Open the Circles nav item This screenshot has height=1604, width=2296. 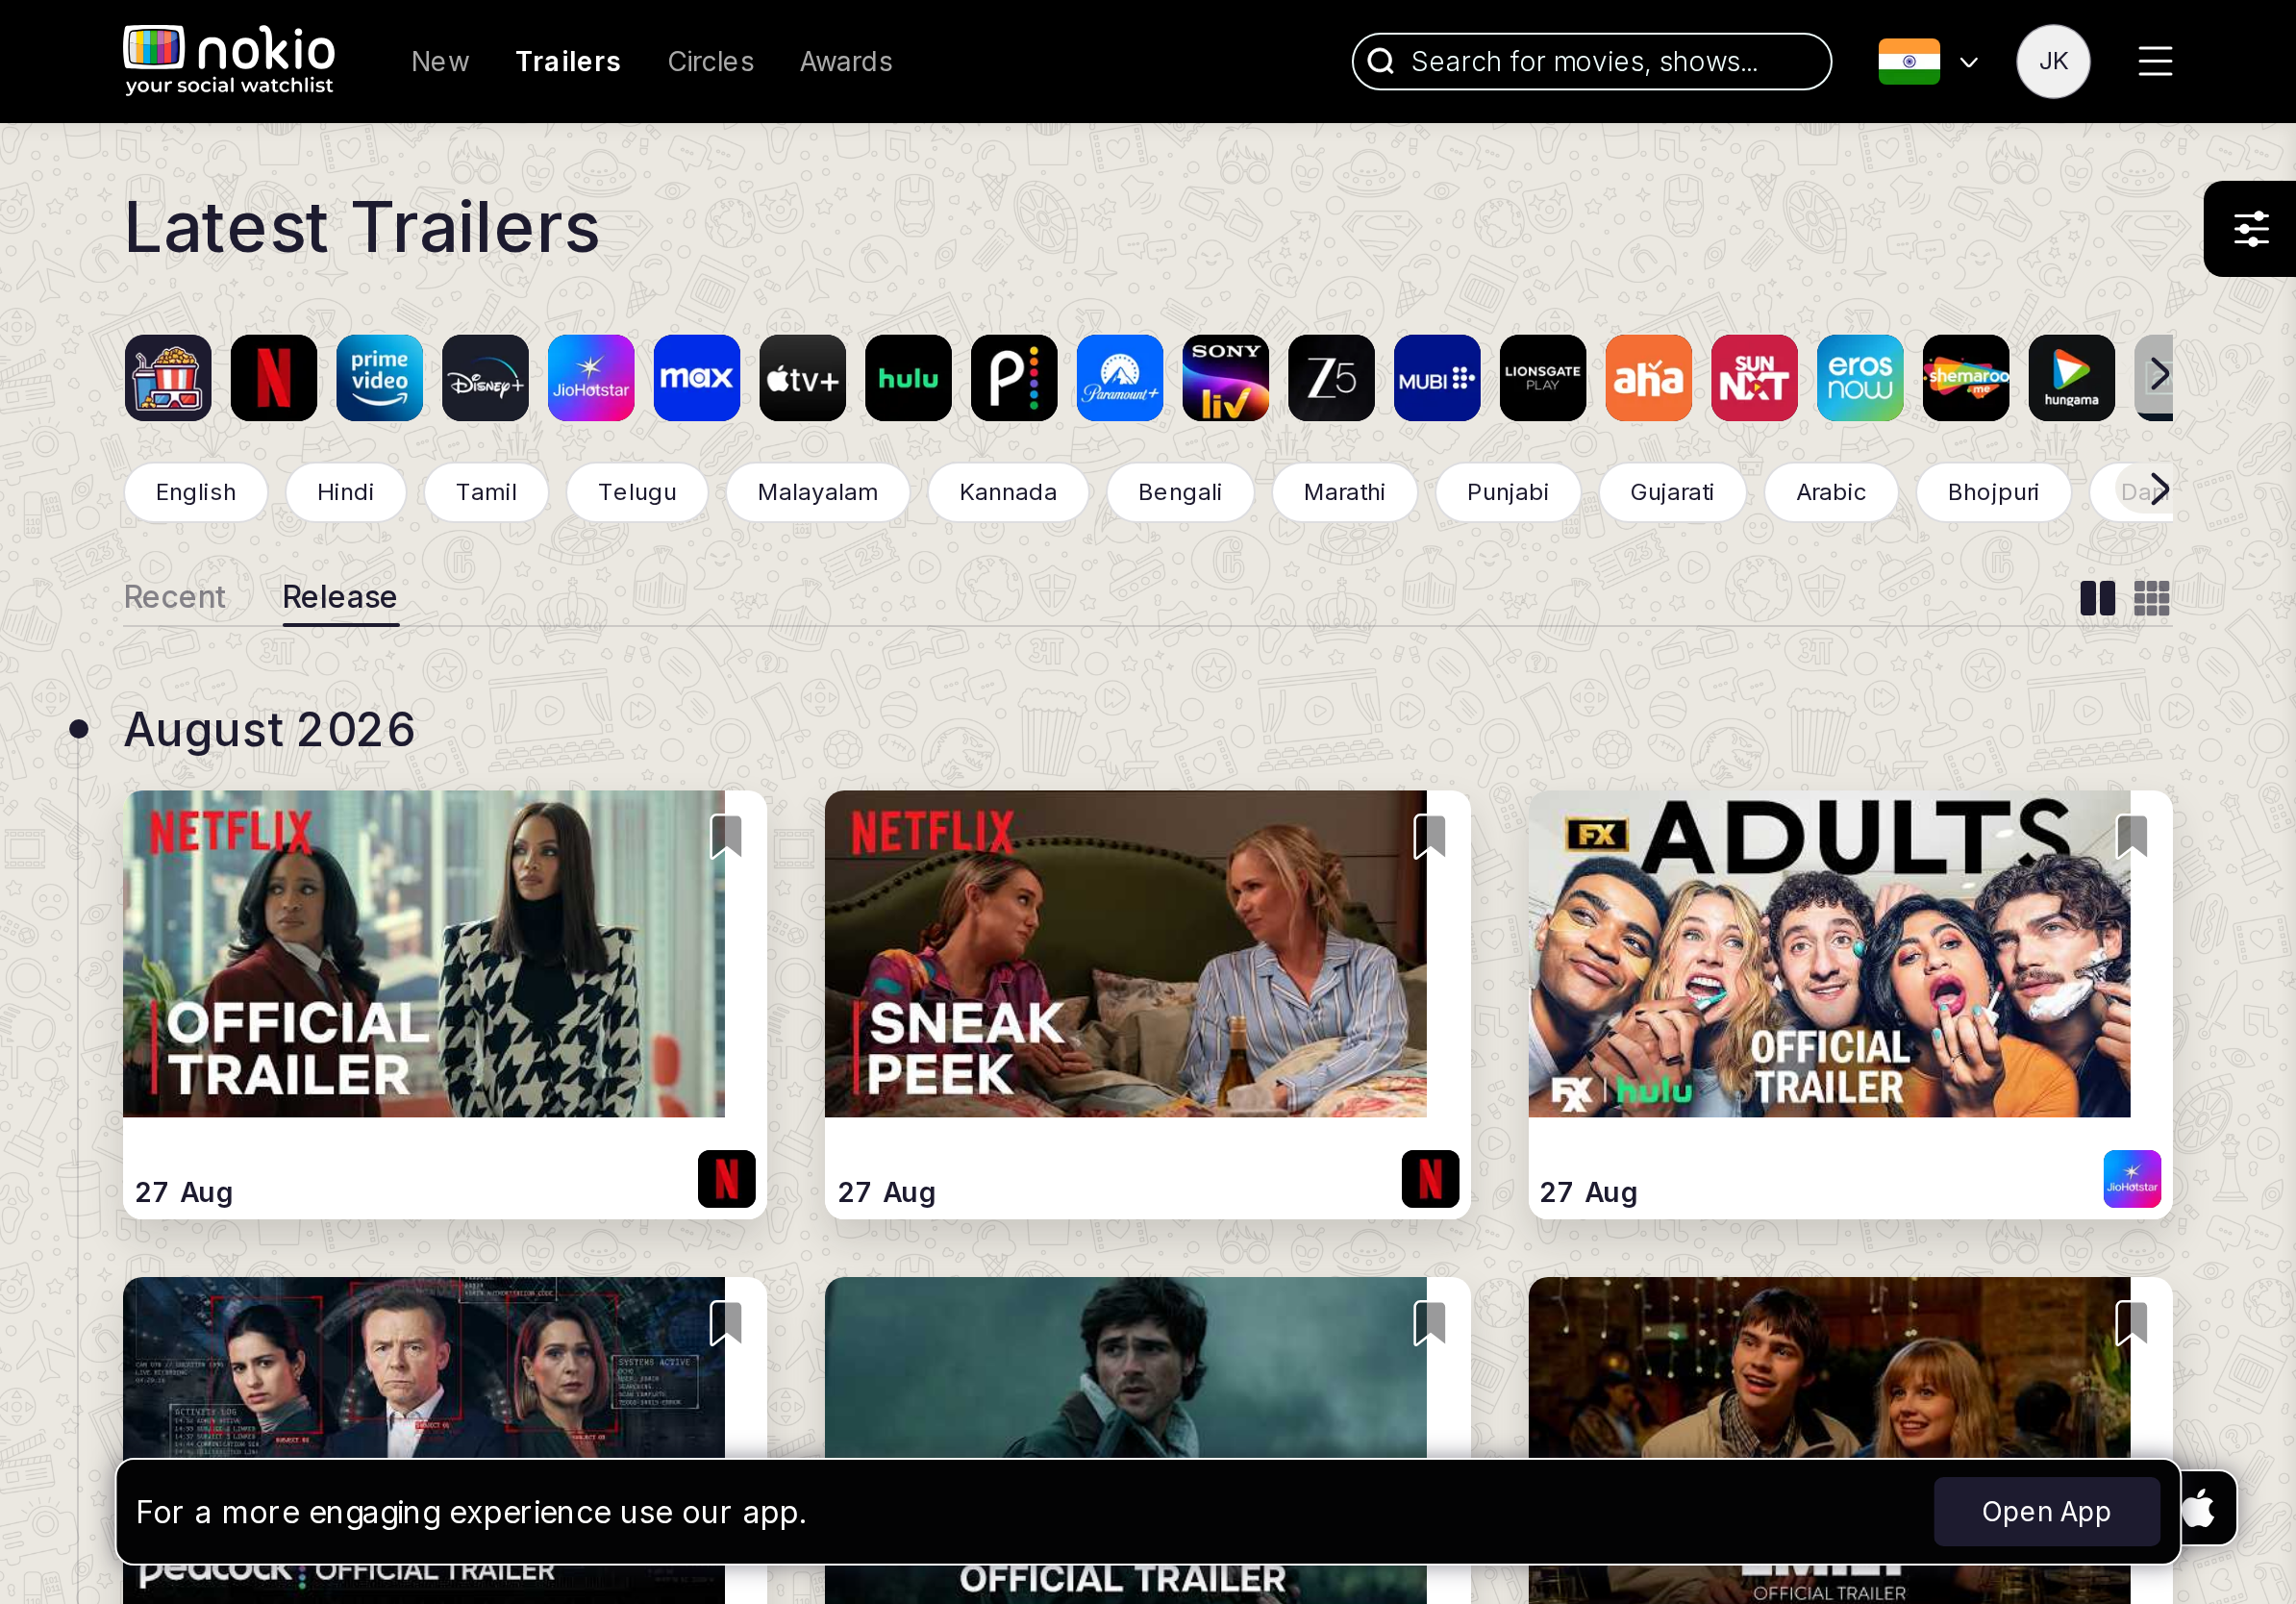coord(711,62)
